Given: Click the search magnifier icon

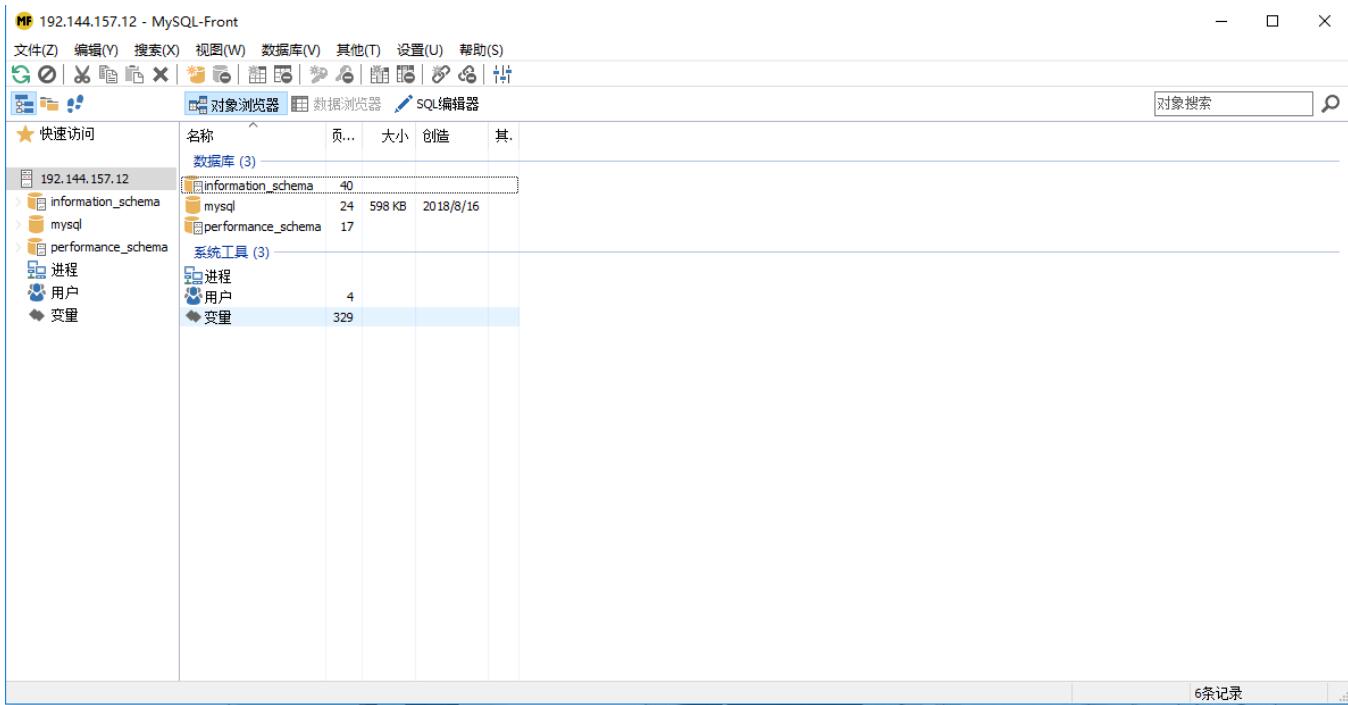Looking at the screenshot, I should 1332,103.
